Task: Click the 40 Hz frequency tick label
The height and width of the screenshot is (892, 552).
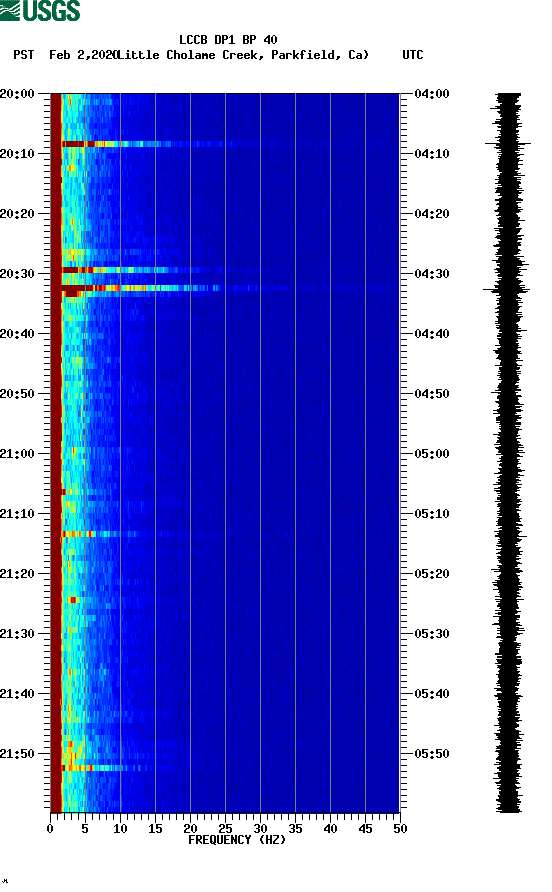Action: [x=331, y=829]
